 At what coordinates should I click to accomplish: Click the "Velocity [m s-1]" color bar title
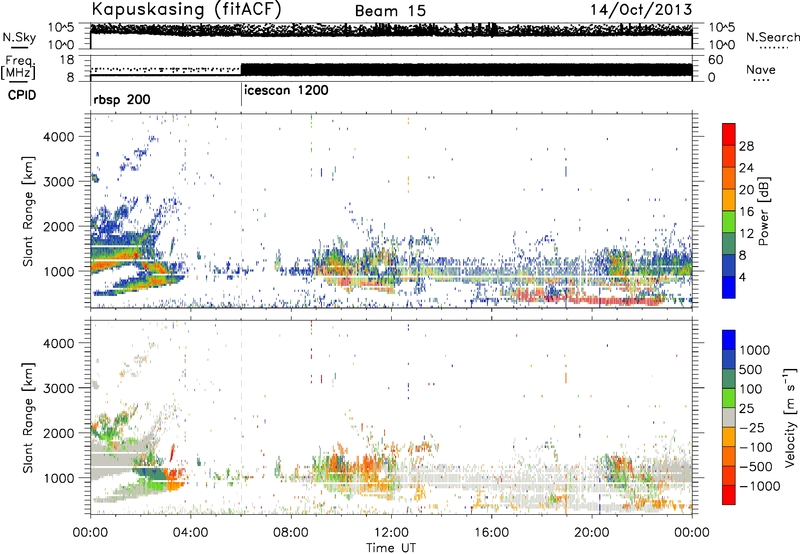[790, 417]
